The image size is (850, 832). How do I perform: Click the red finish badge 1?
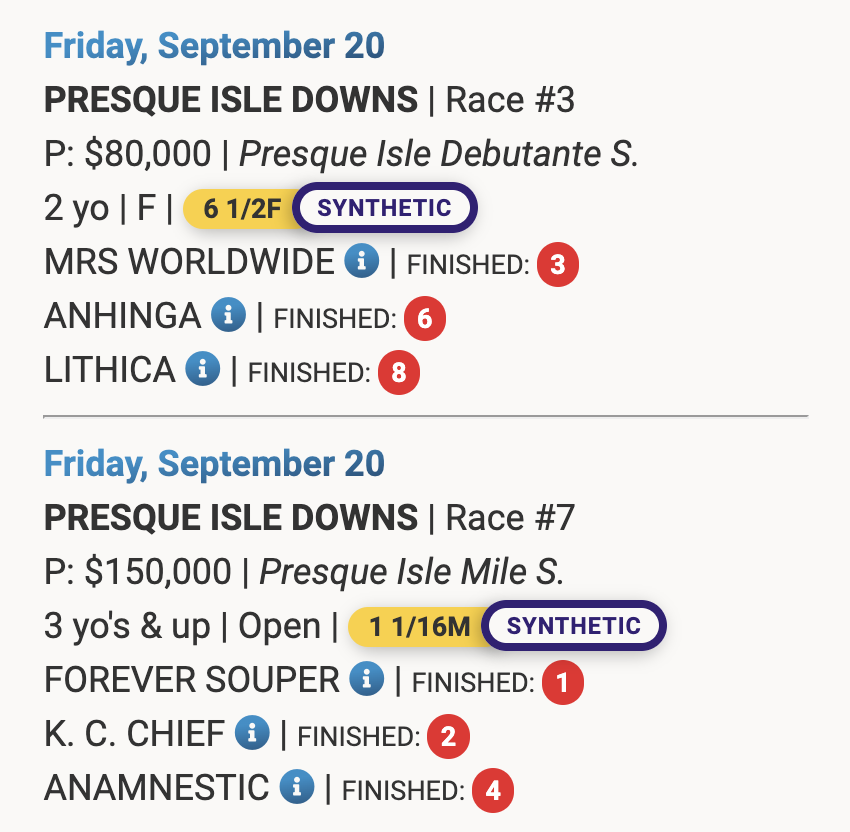pyautogui.click(x=562, y=683)
